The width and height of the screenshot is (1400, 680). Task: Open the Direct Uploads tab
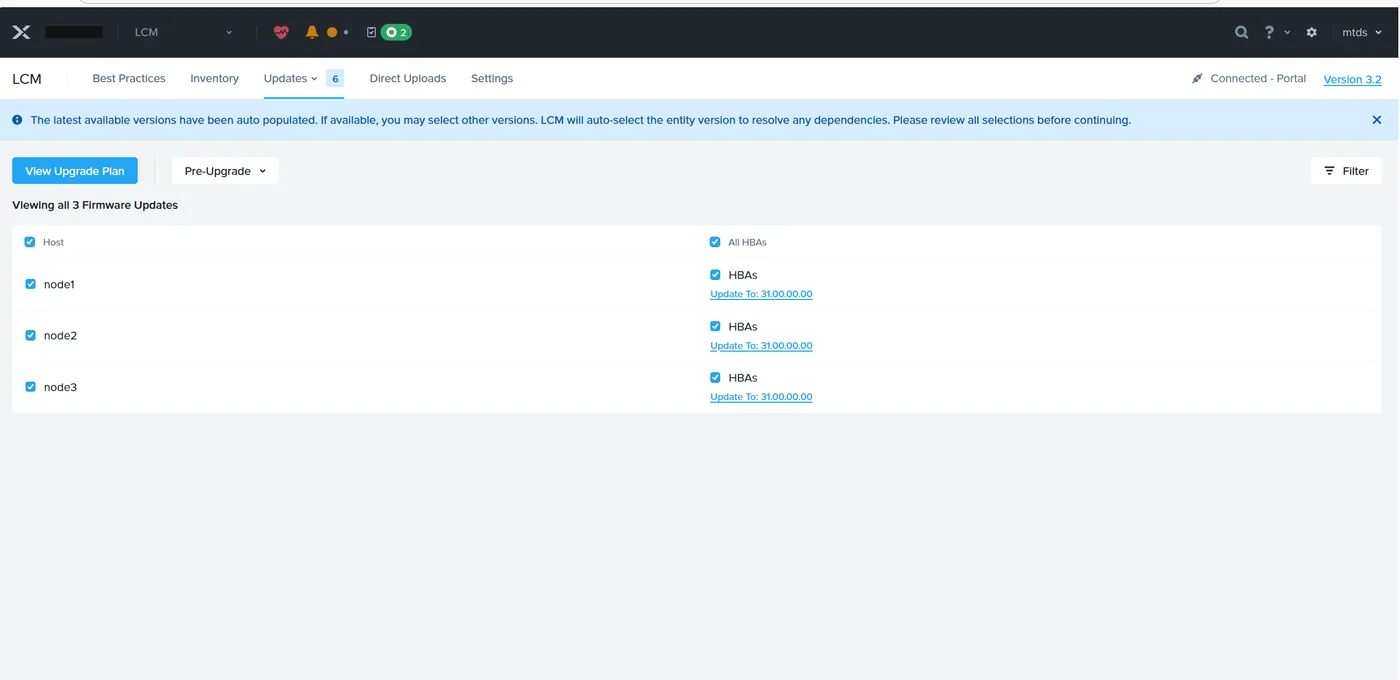[408, 78]
